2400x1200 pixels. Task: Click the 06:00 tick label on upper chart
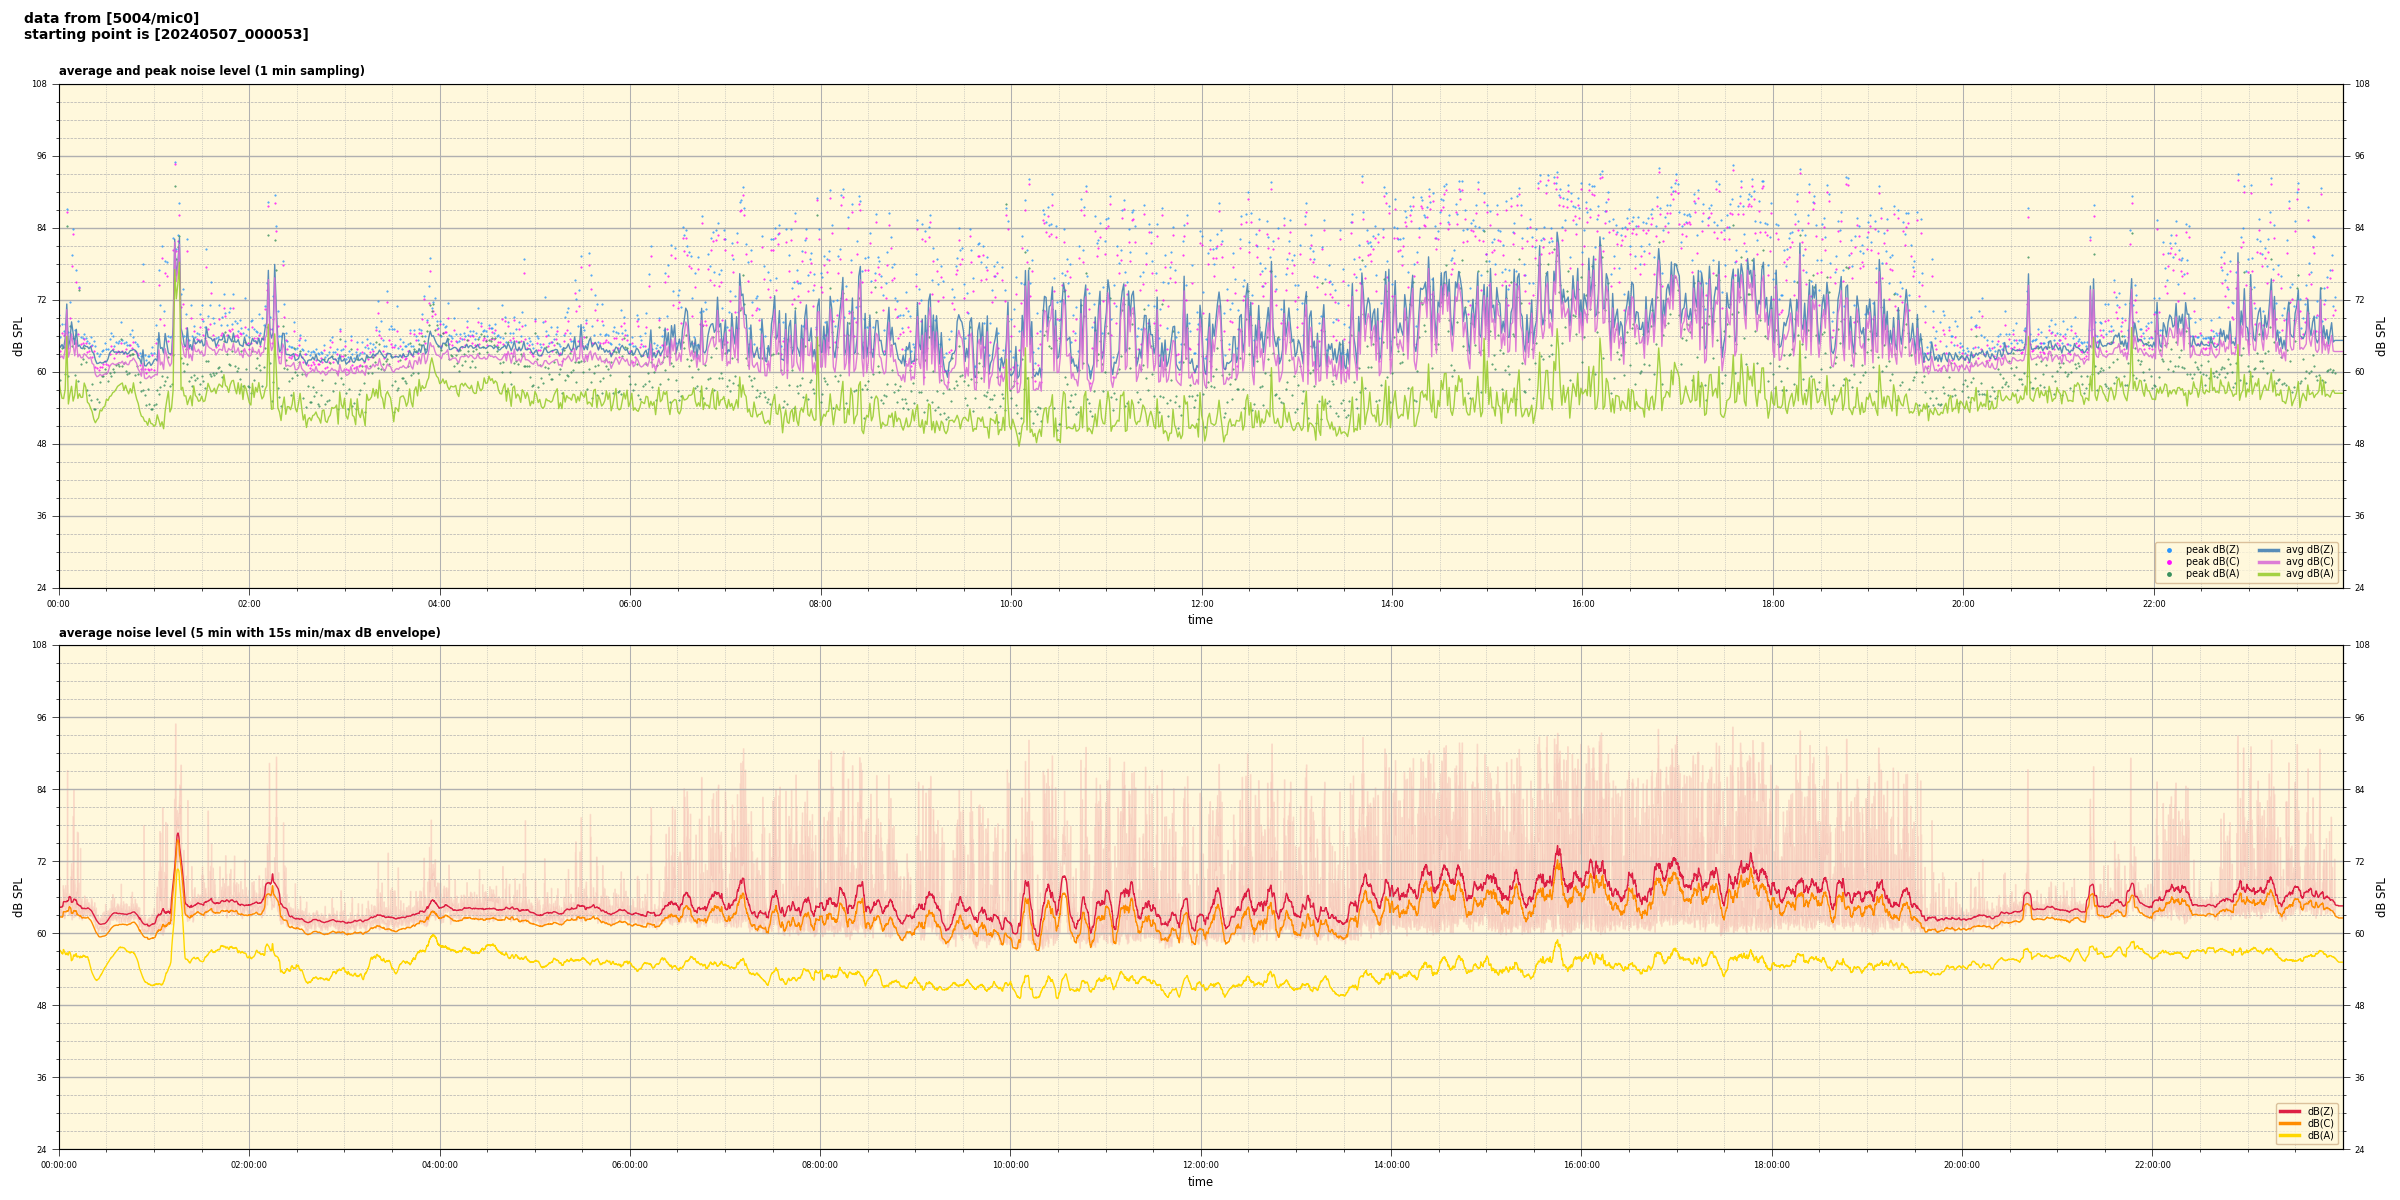pyautogui.click(x=630, y=604)
